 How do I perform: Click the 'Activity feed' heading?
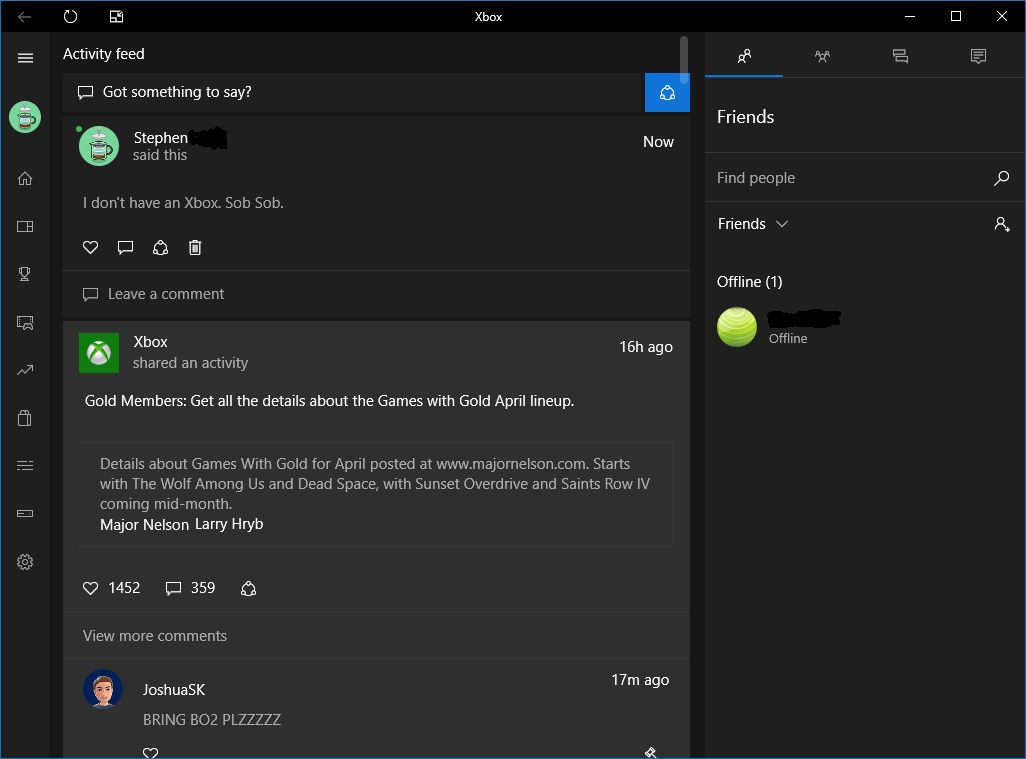[x=103, y=54]
